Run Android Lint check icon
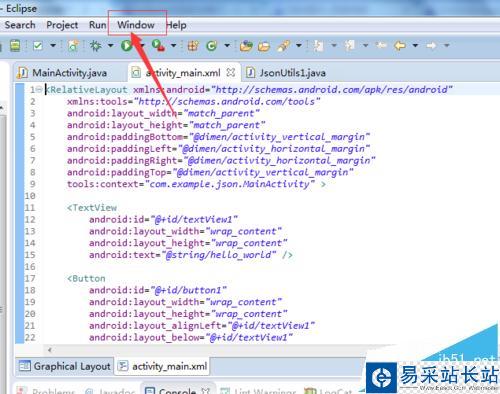 pyautogui.click(x=38, y=45)
